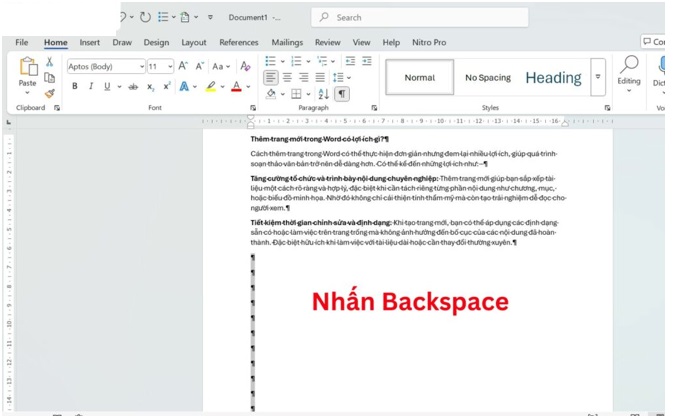The height and width of the screenshot is (418, 685).
Task: Switch to the Review tab
Action: click(328, 42)
